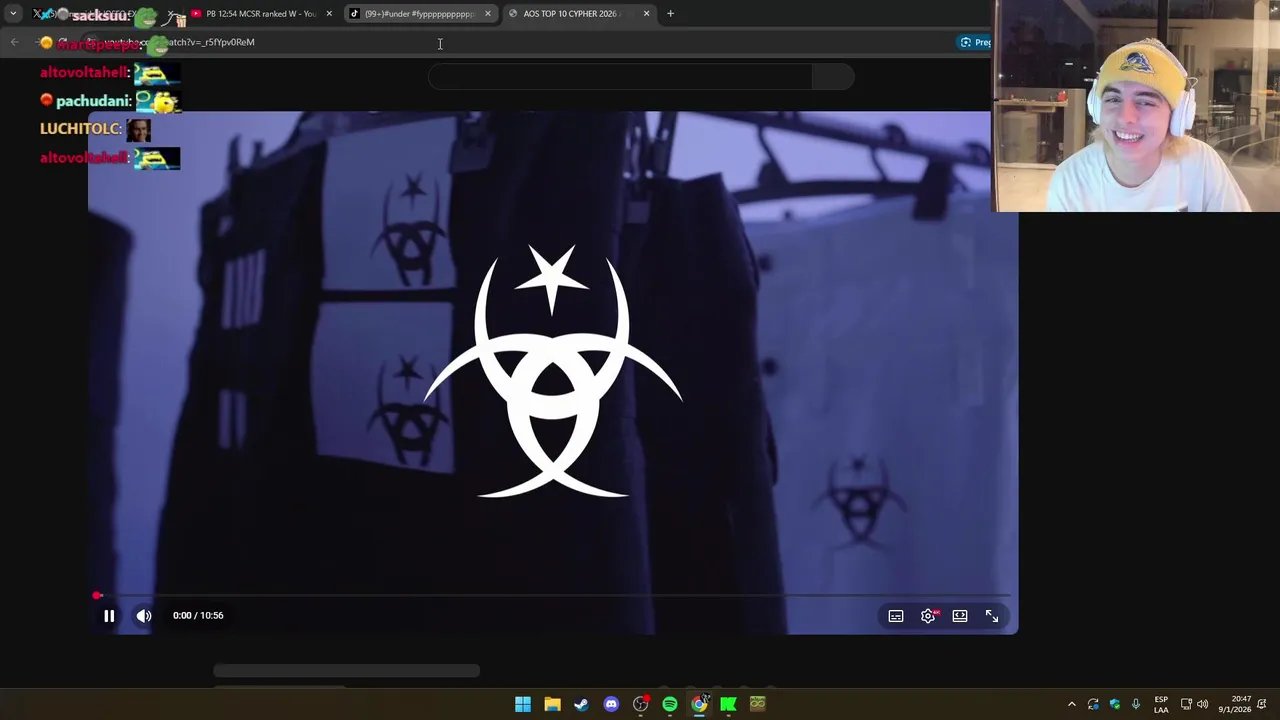Image resolution: width=1280 pixels, height=720 pixels.
Task: Pause the YouTube video
Action: click(109, 616)
